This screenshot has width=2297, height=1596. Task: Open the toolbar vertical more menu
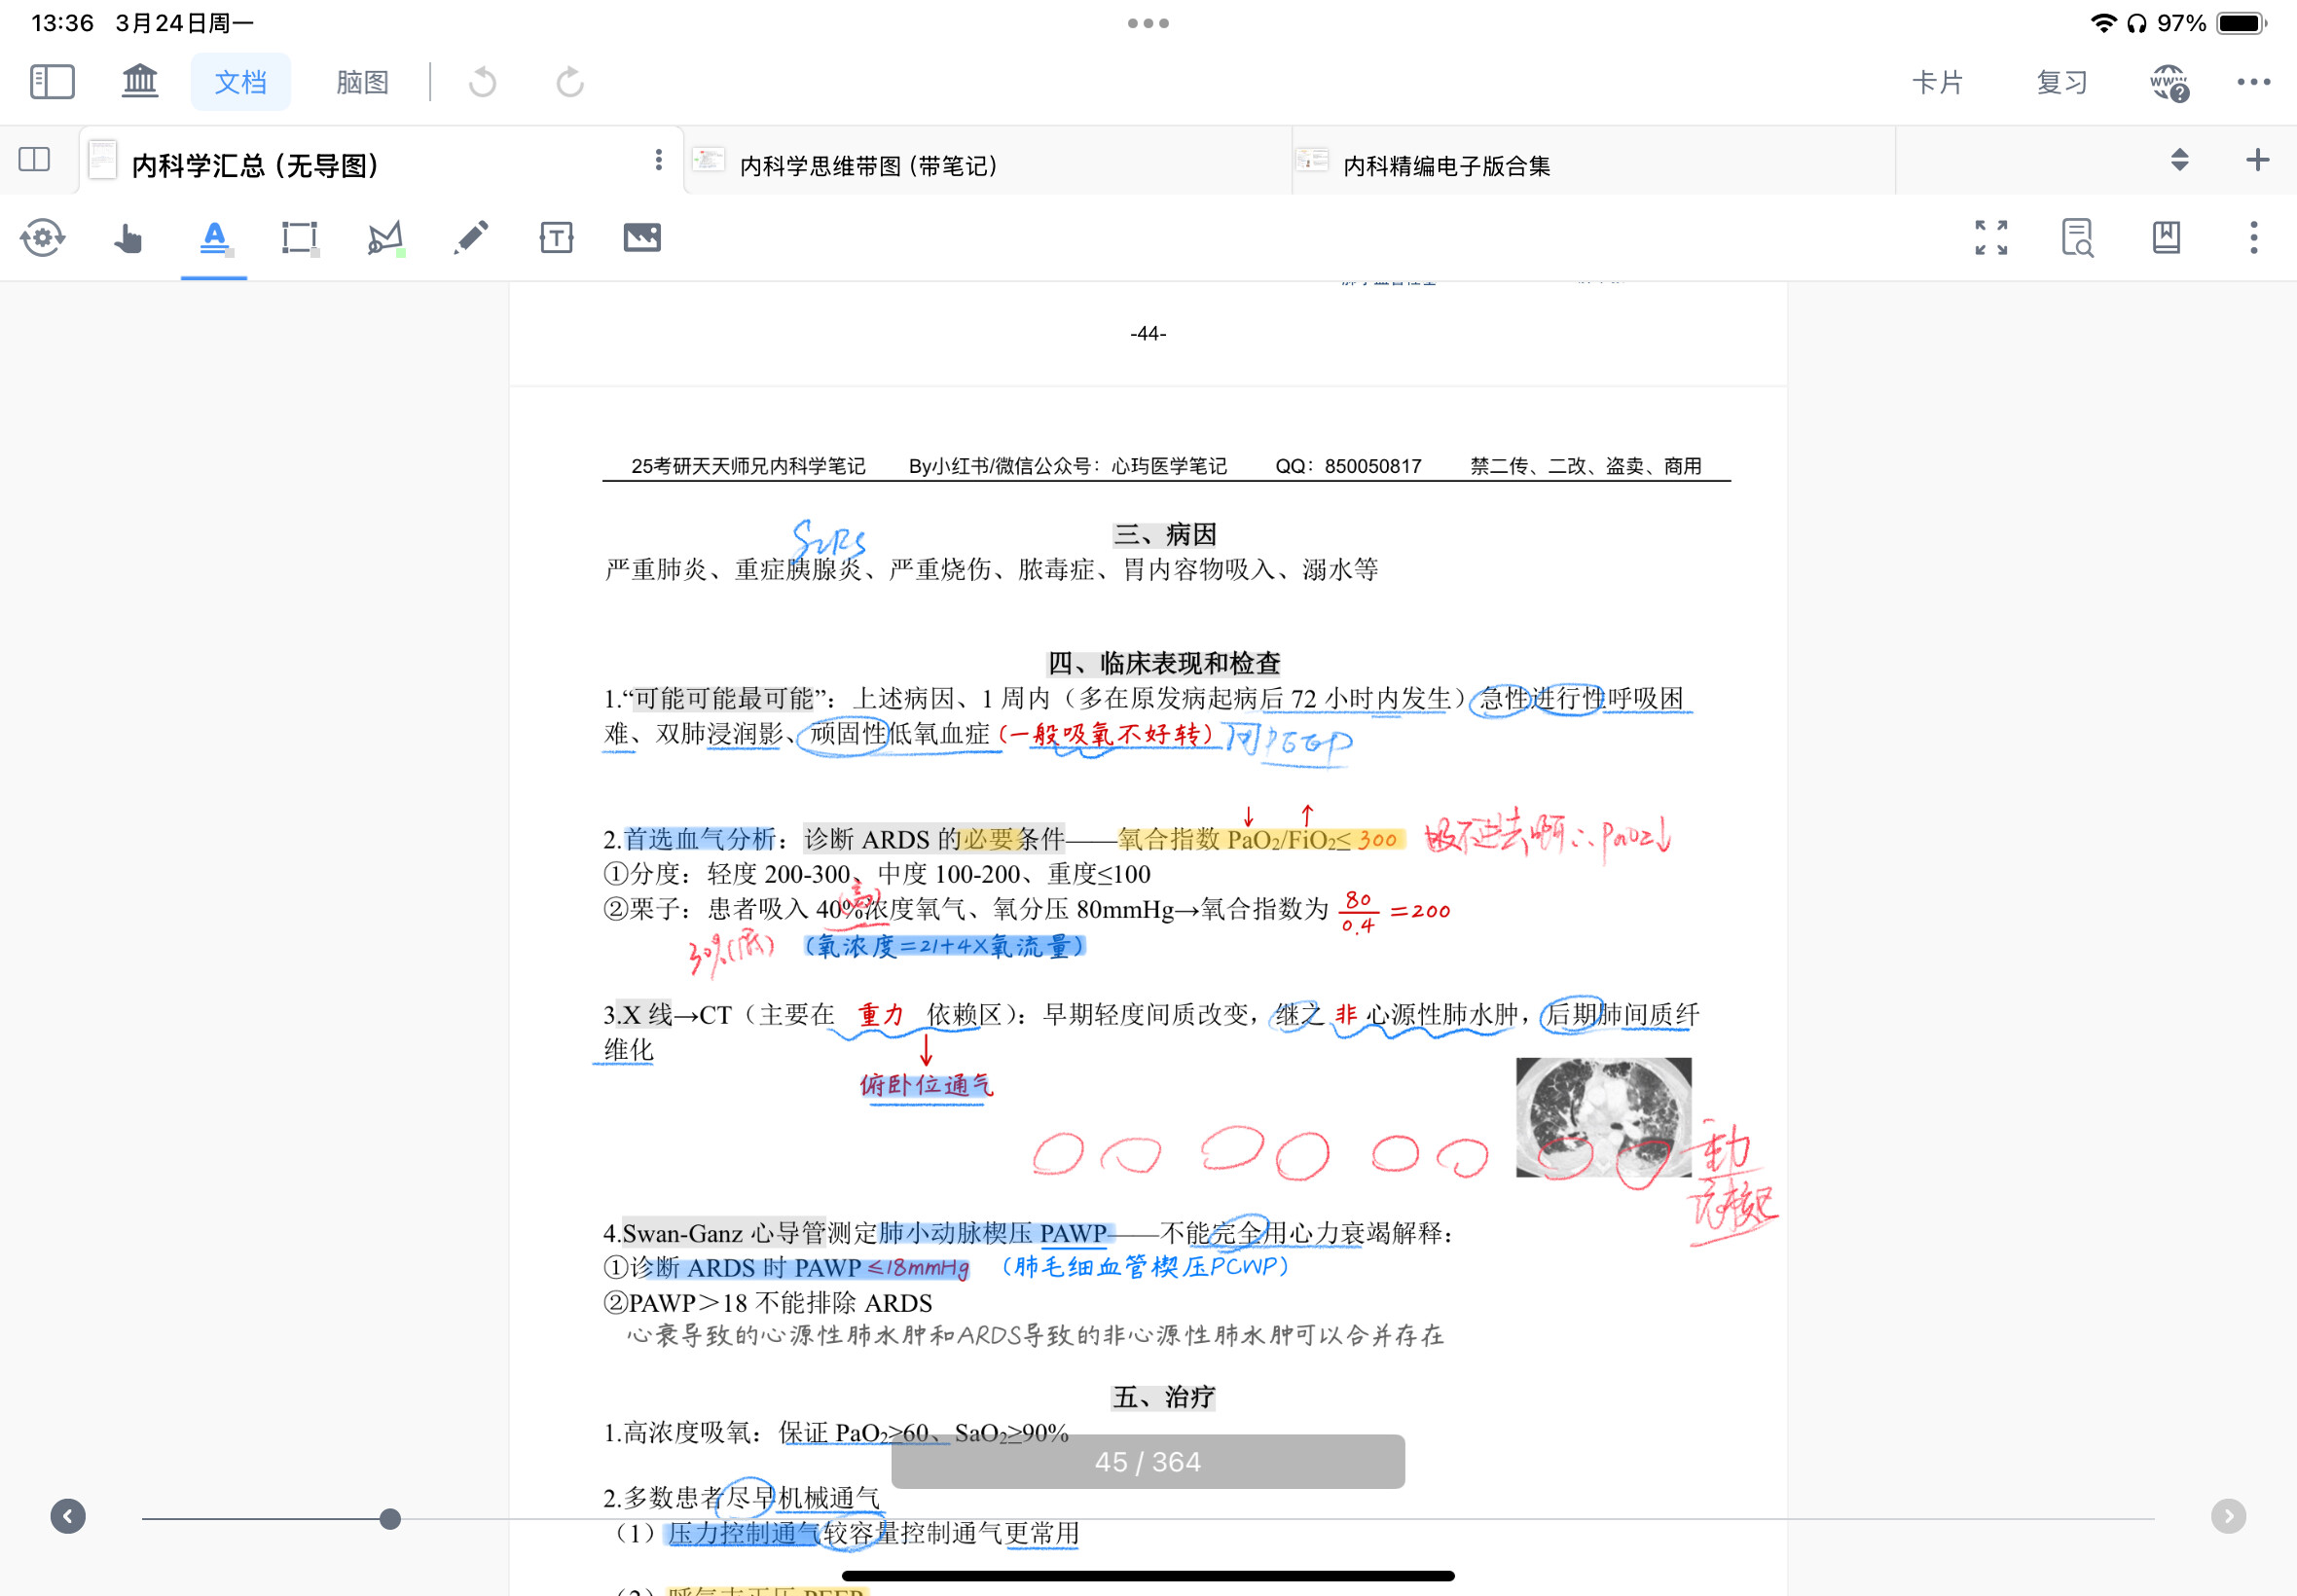(x=2254, y=238)
